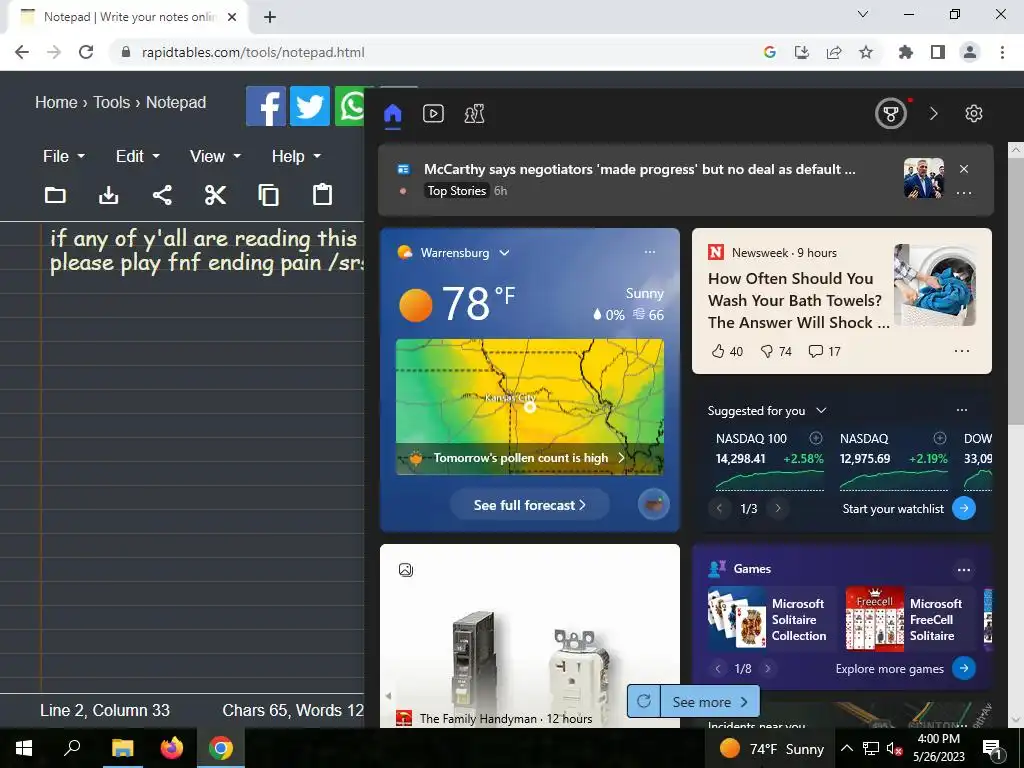
Task: Select the widgets Home tab icon
Action: coord(392,114)
